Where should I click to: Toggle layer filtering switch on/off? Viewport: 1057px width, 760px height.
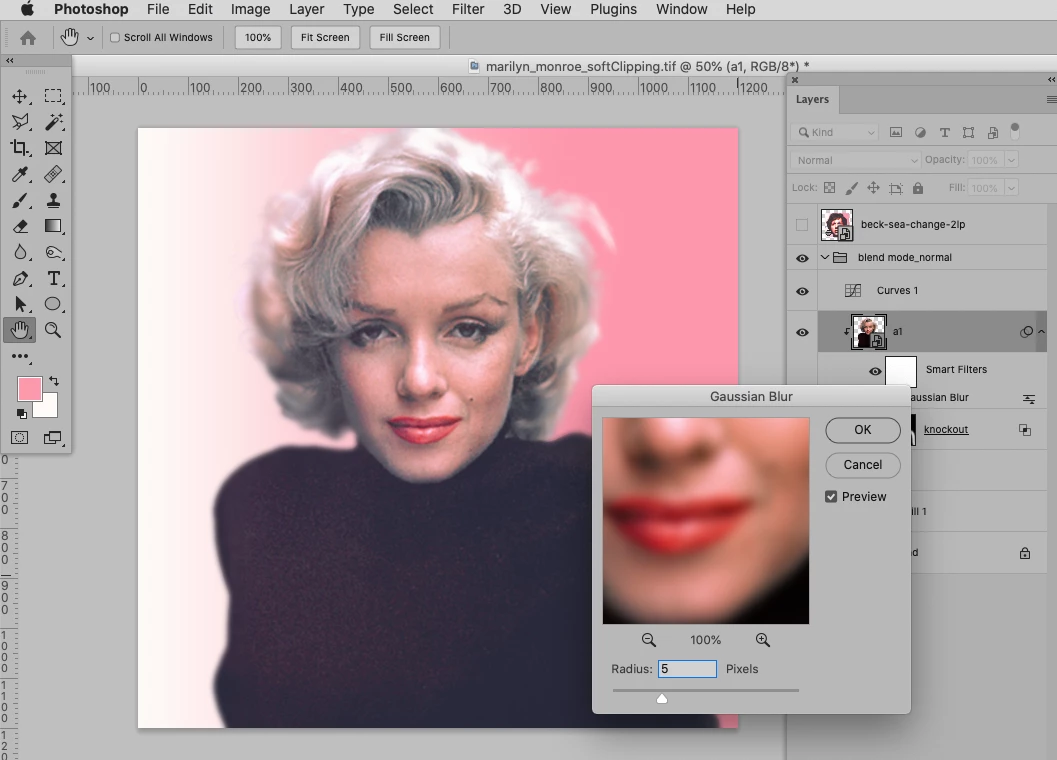pyautogui.click(x=1015, y=131)
